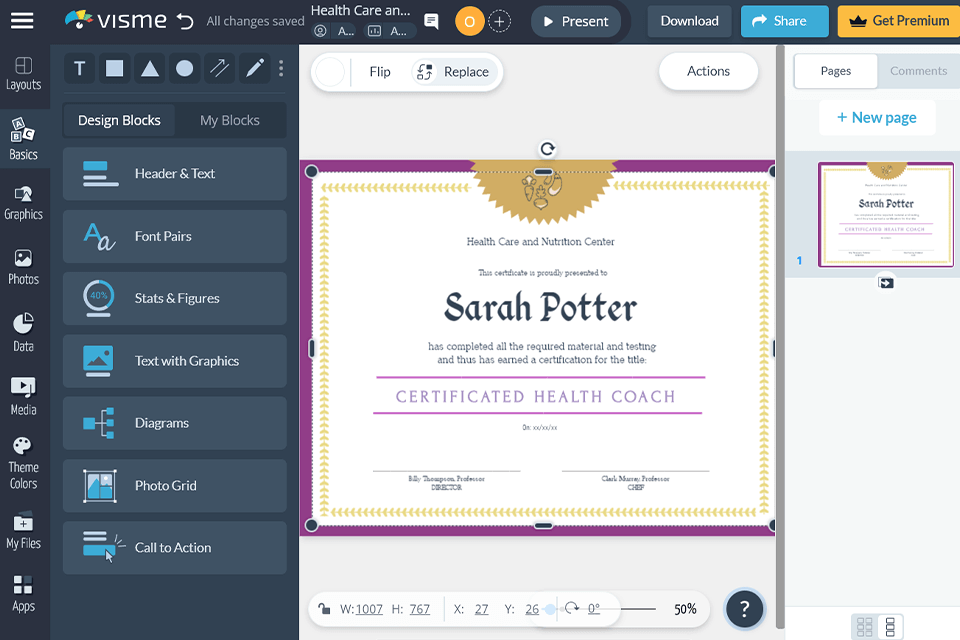Select the triangle shape tool
Image resolution: width=960 pixels, height=640 pixels.
pyautogui.click(x=149, y=68)
